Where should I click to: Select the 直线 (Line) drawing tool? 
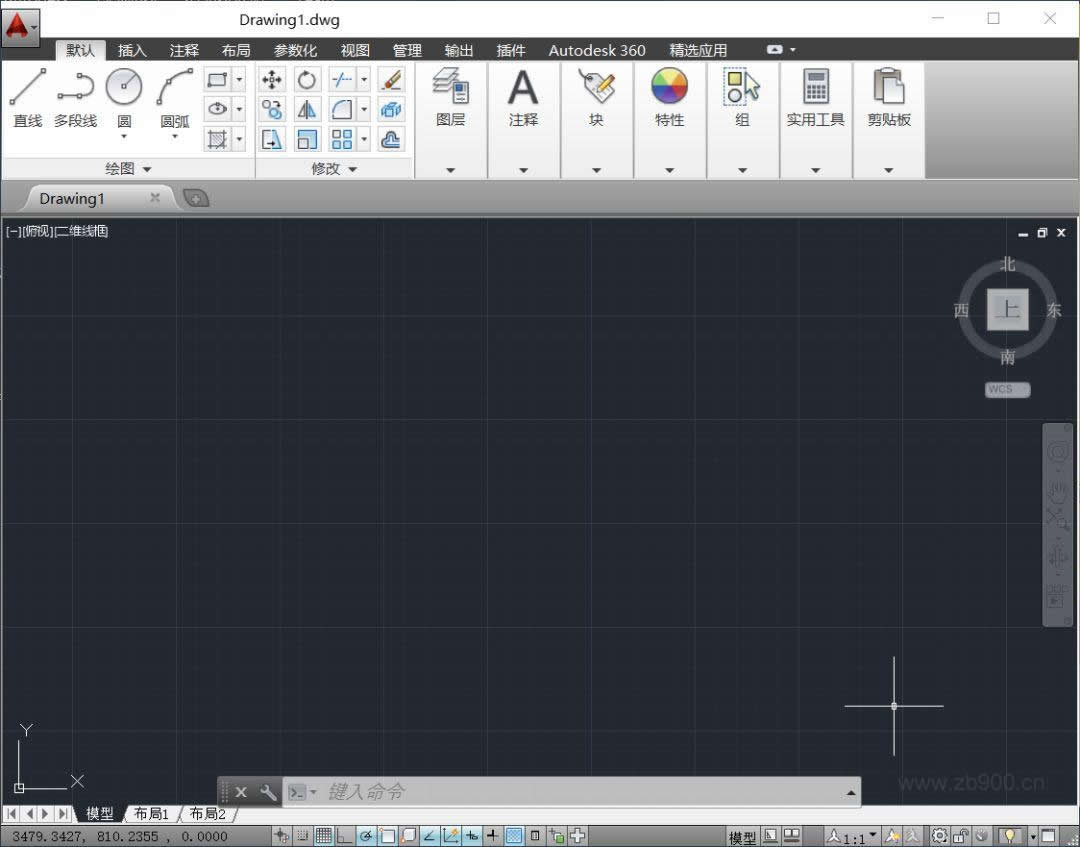tap(27, 95)
